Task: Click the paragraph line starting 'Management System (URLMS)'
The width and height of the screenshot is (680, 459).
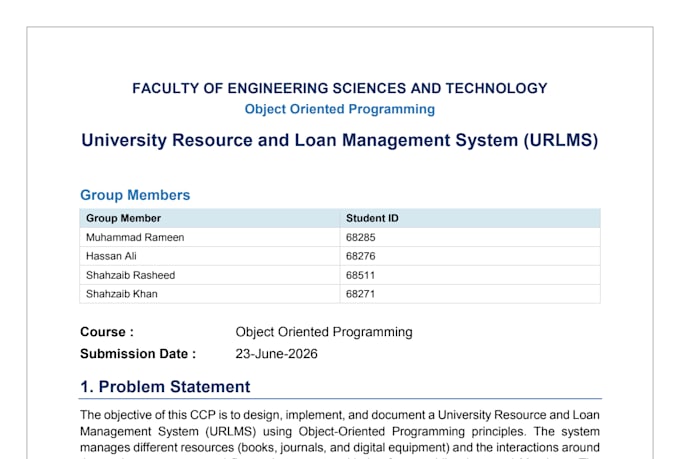Action: 340,431
